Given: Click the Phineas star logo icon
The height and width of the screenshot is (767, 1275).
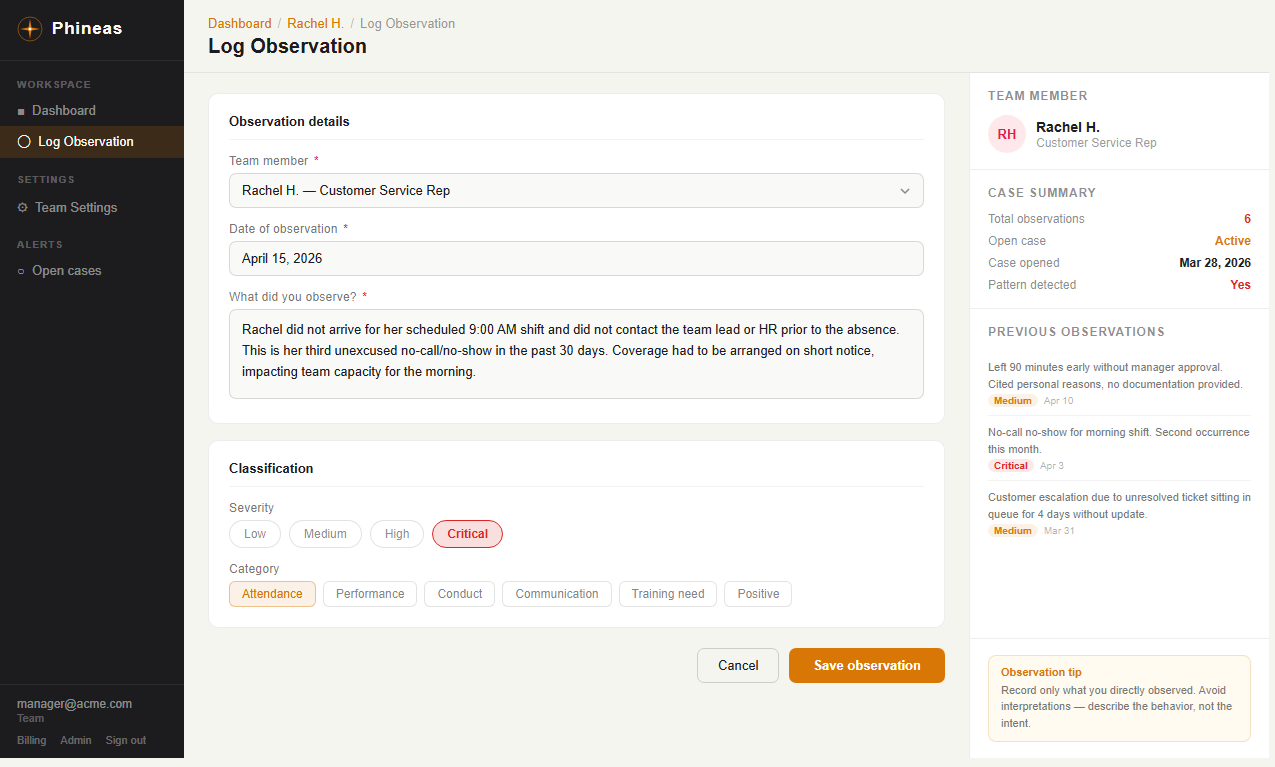Looking at the screenshot, I should click(30, 29).
